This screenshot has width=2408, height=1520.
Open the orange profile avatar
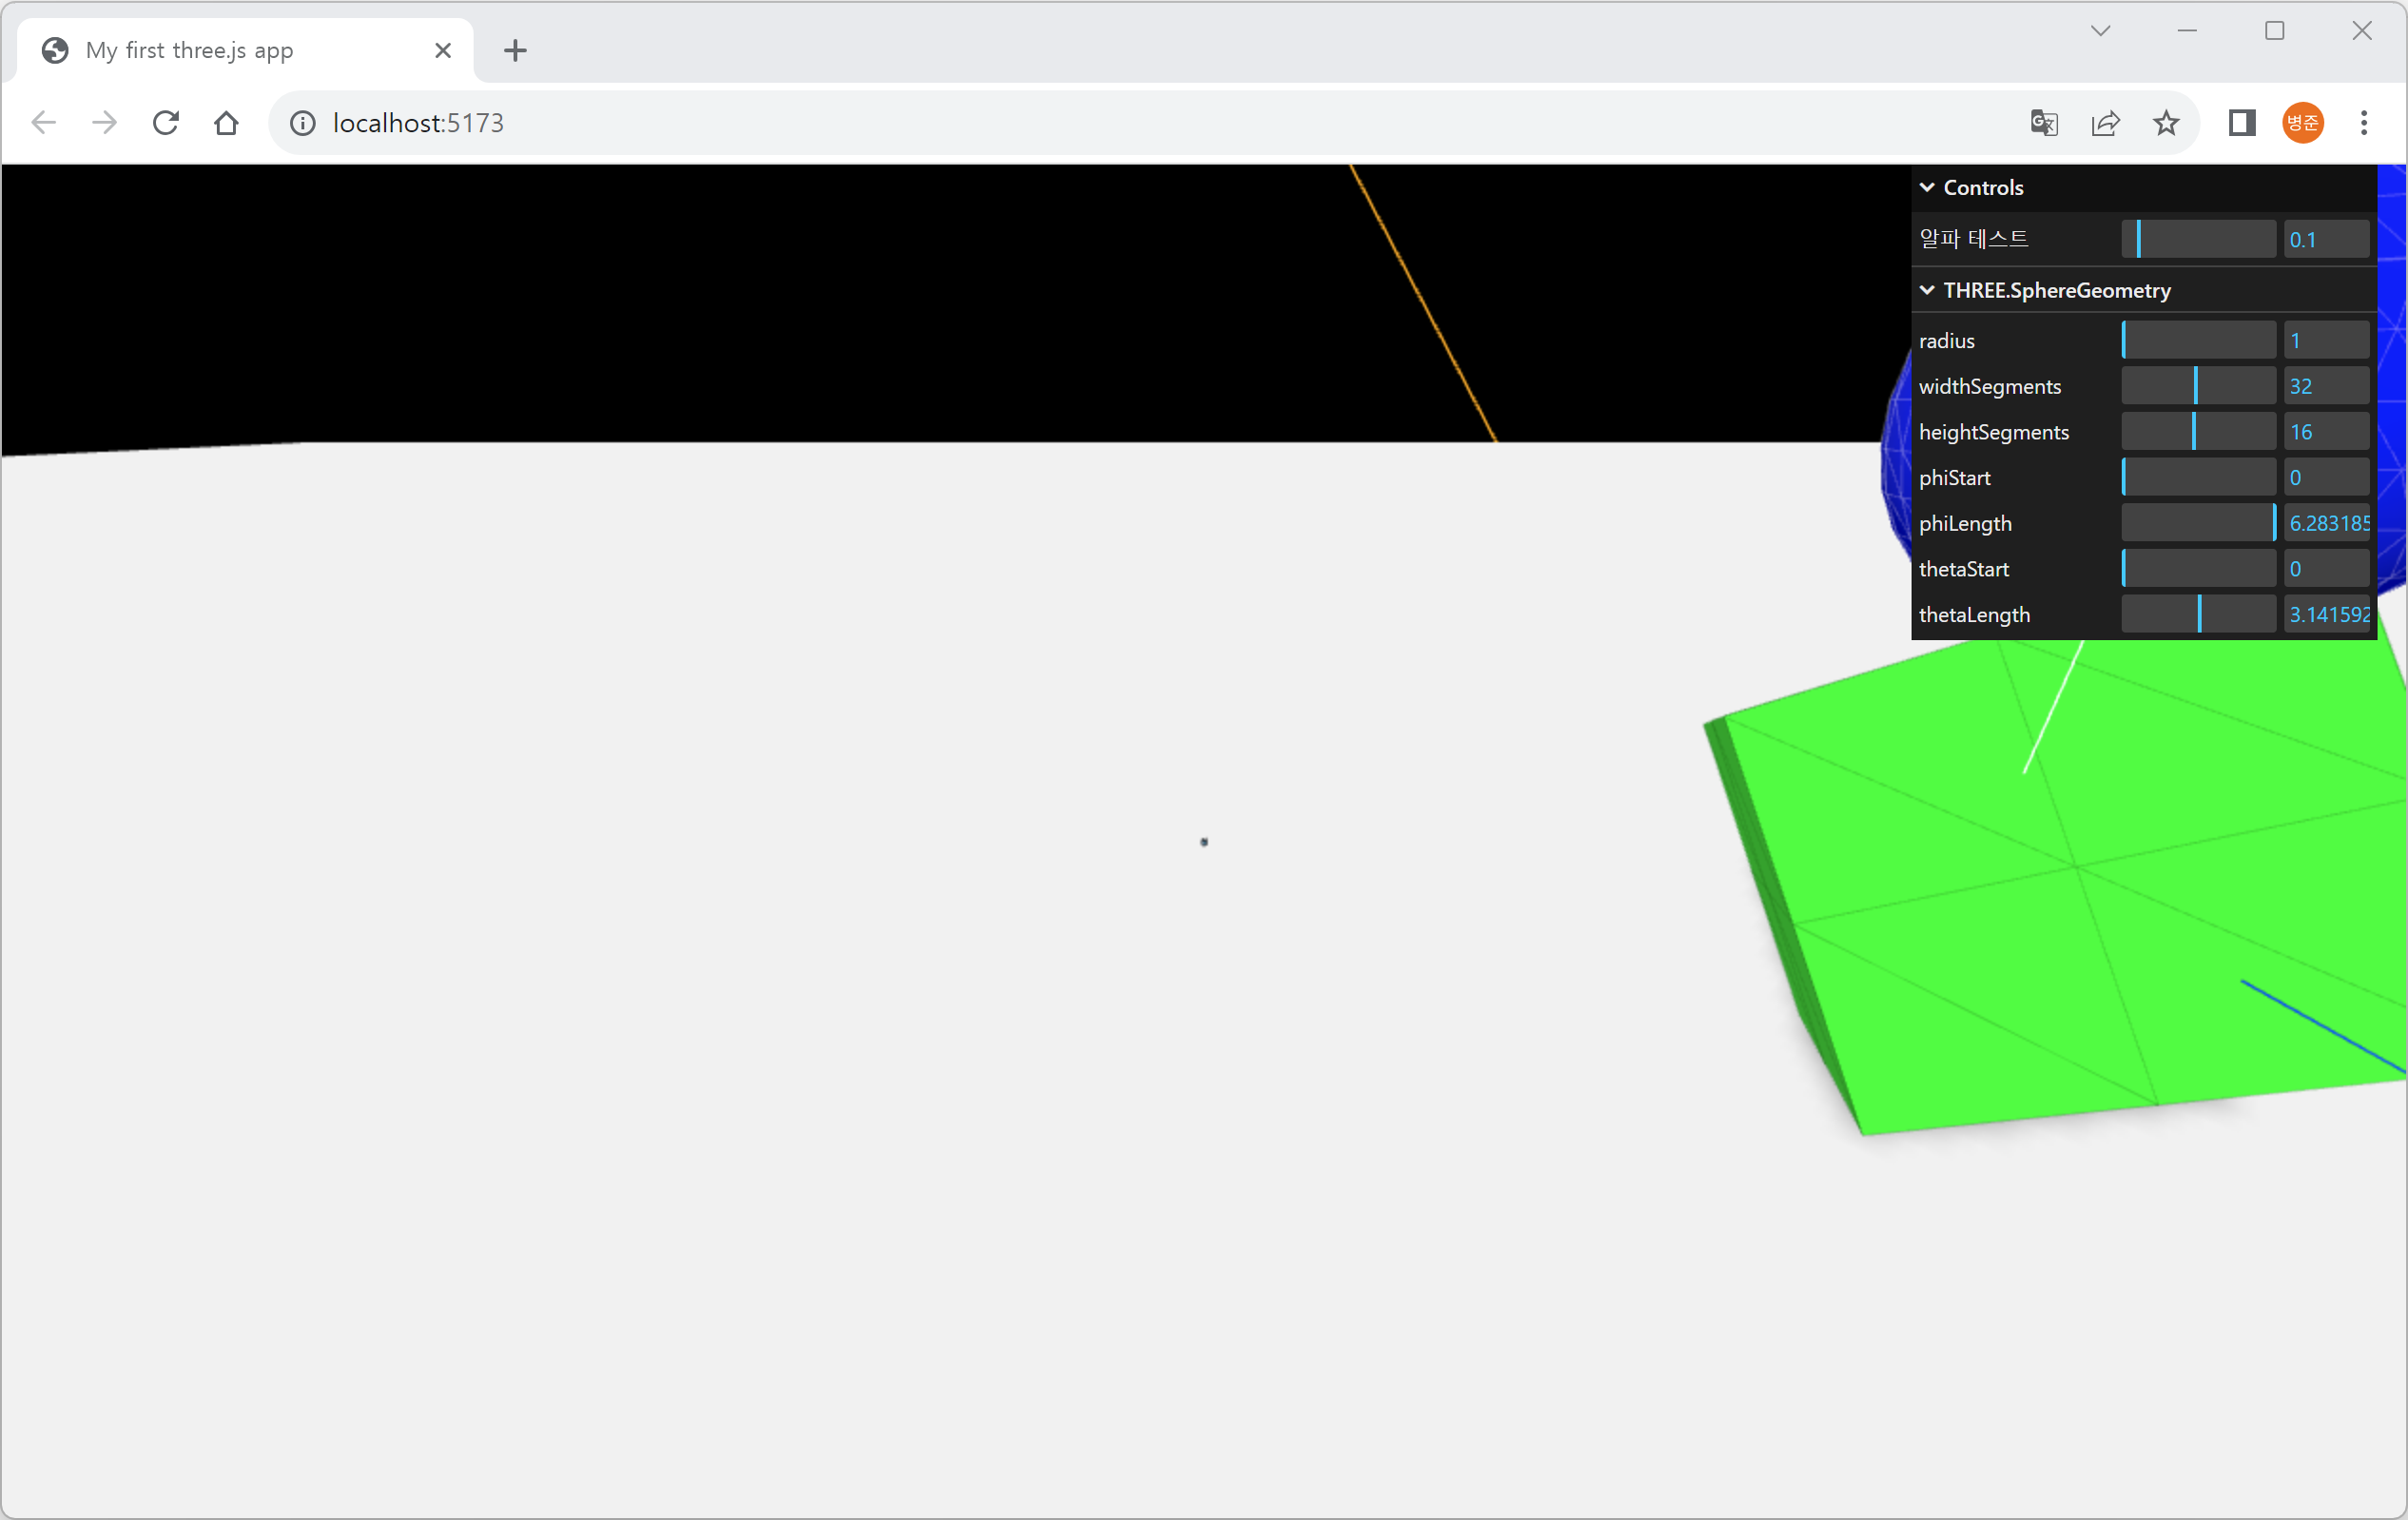tap(2303, 123)
